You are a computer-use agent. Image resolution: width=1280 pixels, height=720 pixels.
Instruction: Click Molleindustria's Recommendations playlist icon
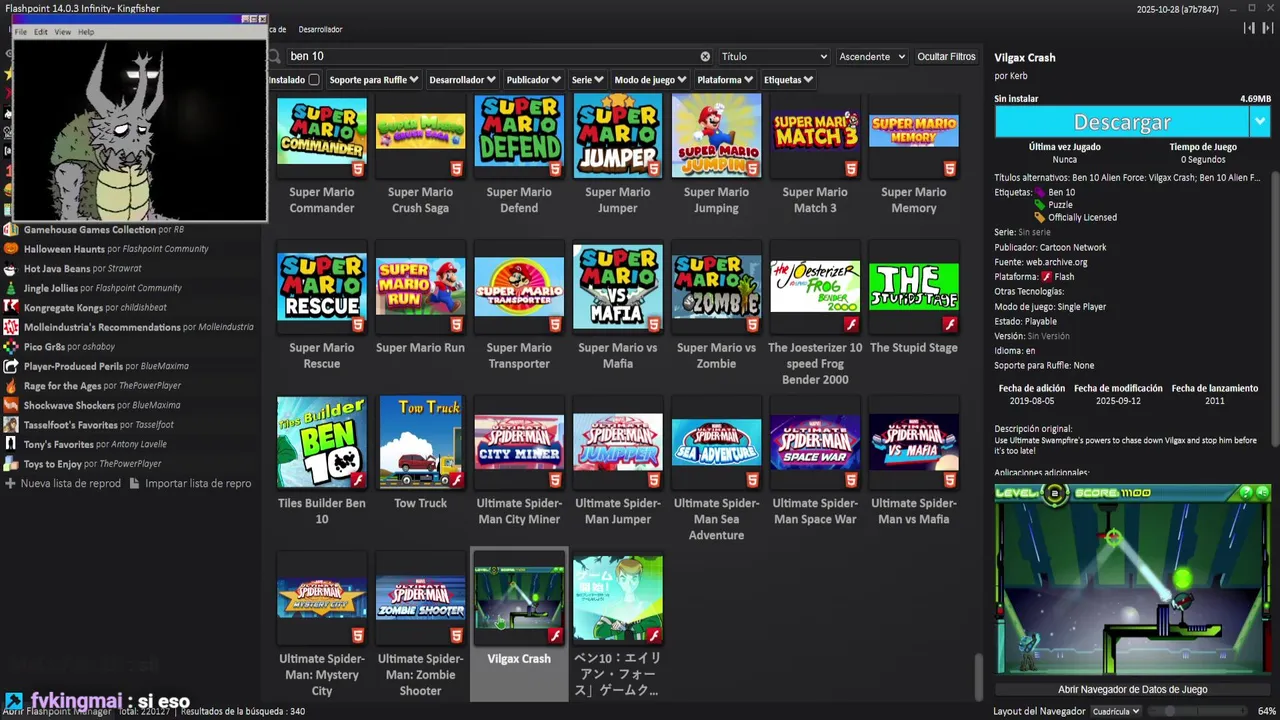[11, 327]
